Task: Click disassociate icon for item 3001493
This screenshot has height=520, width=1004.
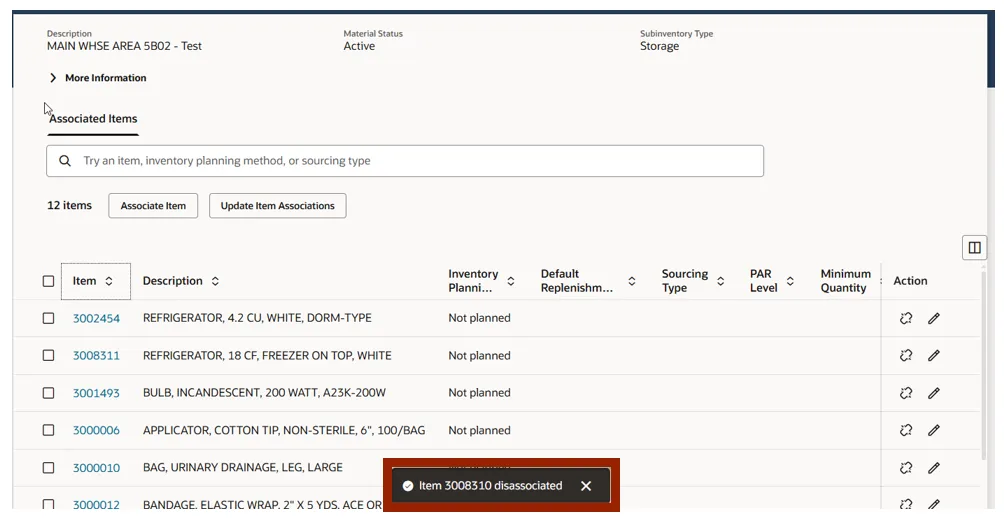Action: (x=906, y=393)
